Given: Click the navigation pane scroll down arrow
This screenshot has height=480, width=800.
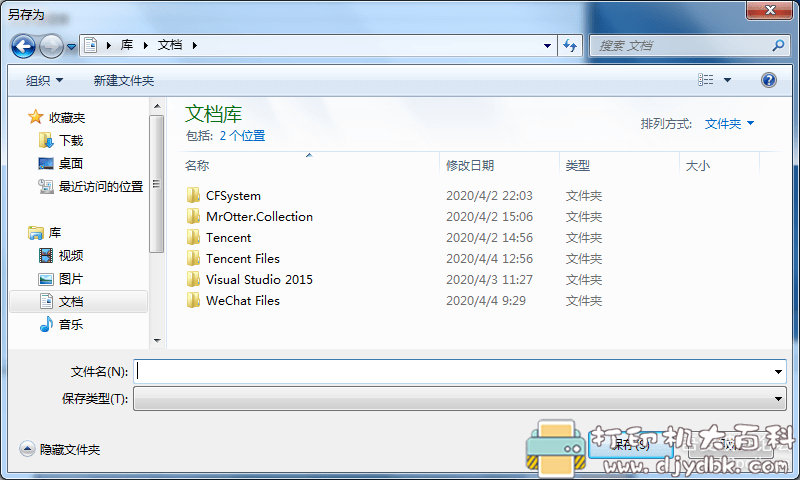Looking at the screenshot, I should (x=157, y=340).
